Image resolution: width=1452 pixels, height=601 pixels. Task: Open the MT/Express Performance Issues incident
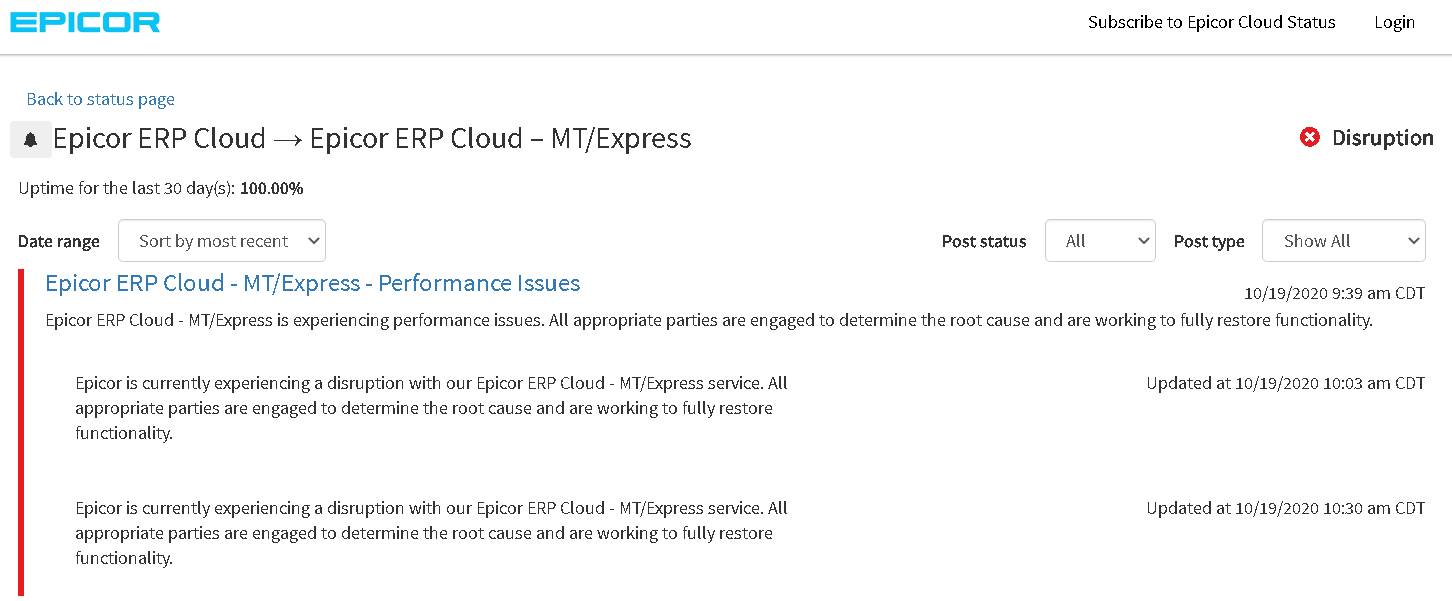tap(312, 284)
